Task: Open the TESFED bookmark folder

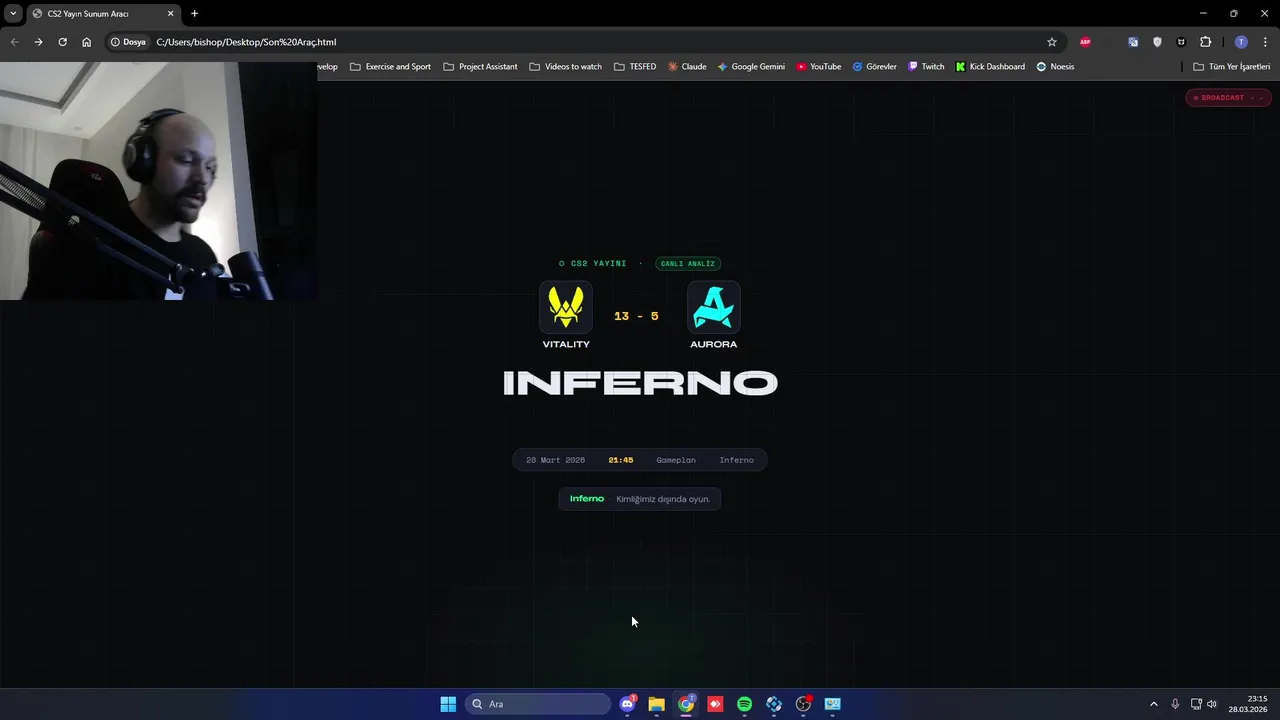Action: [x=635, y=67]
